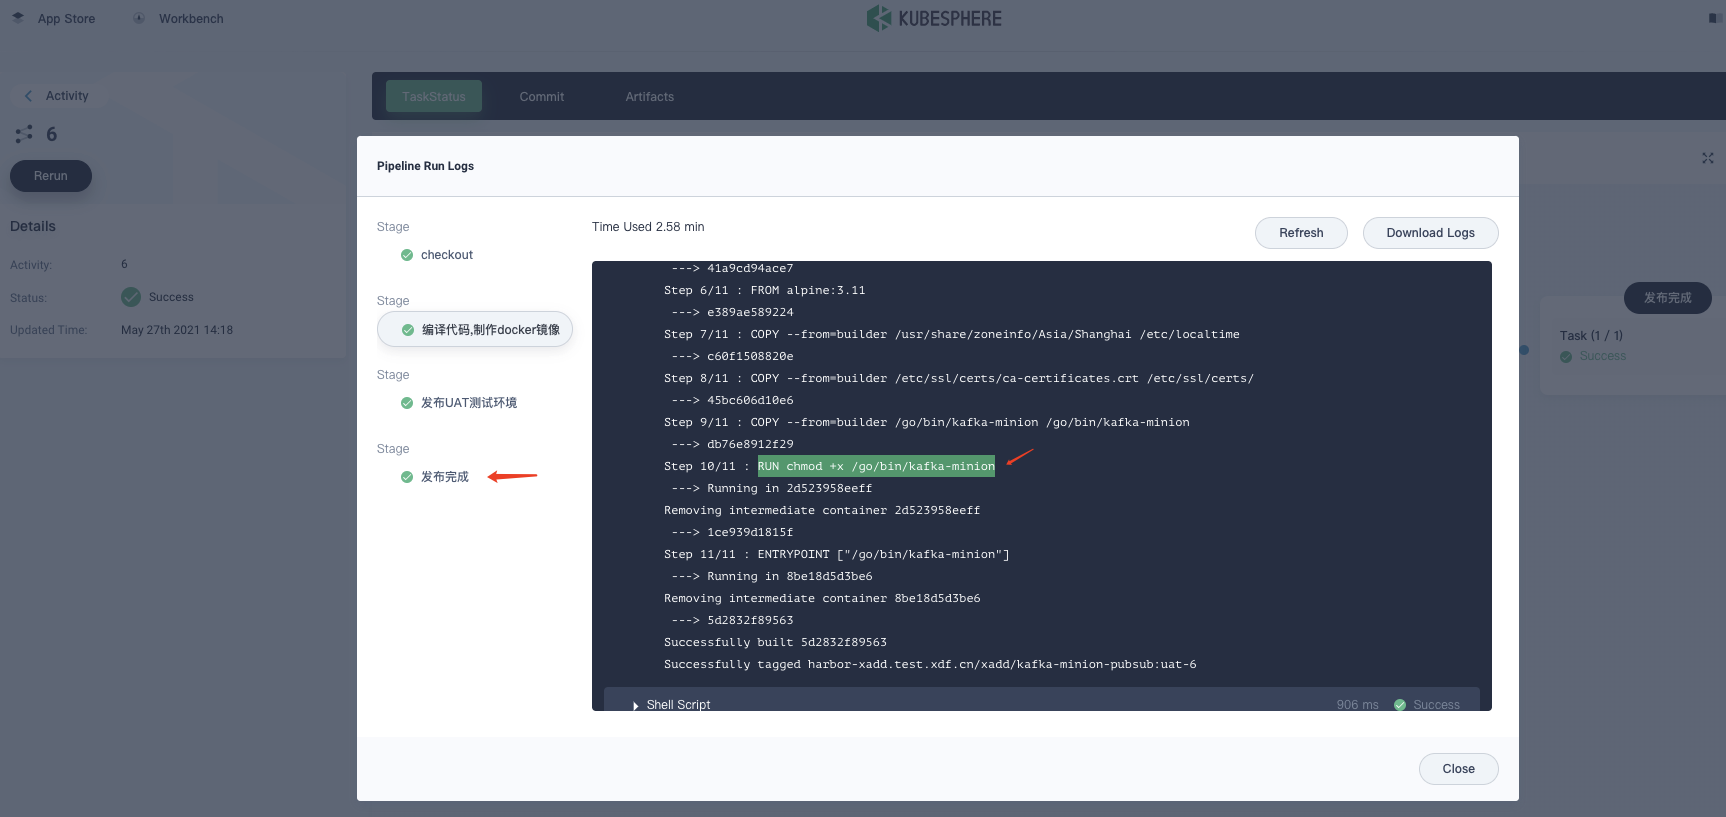The height and width of the screenshot is (817, 1726).
Task: Click the pipeline branch icon beside 6
Action: click(x=24, y=134)
